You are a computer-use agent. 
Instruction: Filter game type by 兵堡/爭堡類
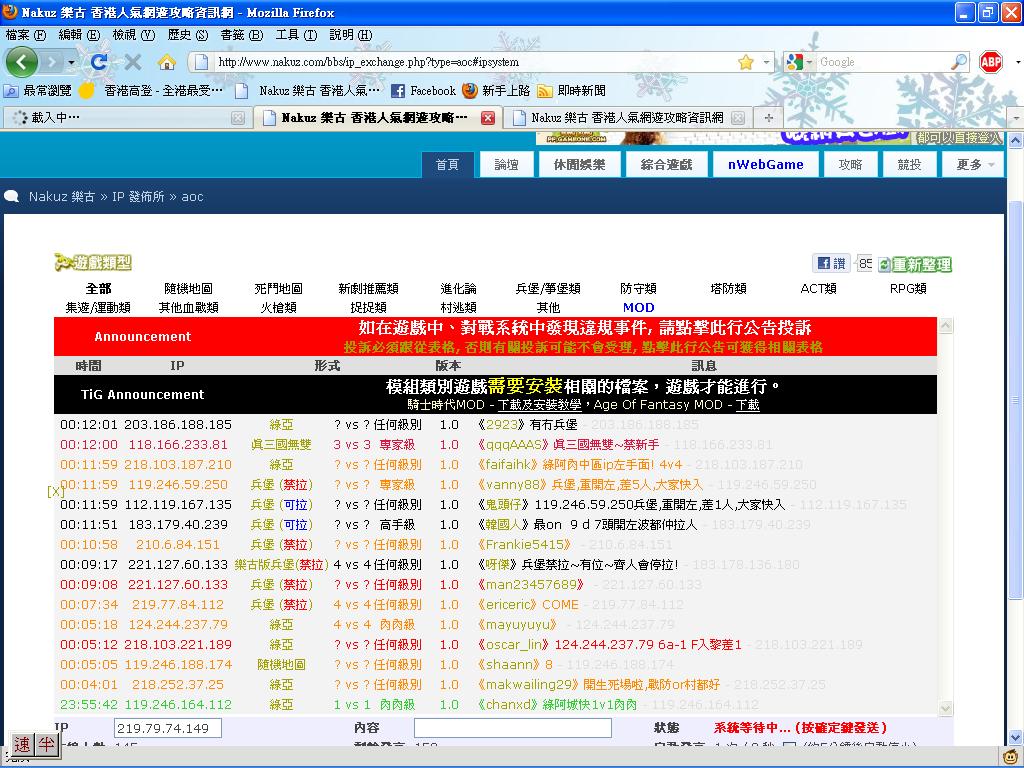pos(547,288)
